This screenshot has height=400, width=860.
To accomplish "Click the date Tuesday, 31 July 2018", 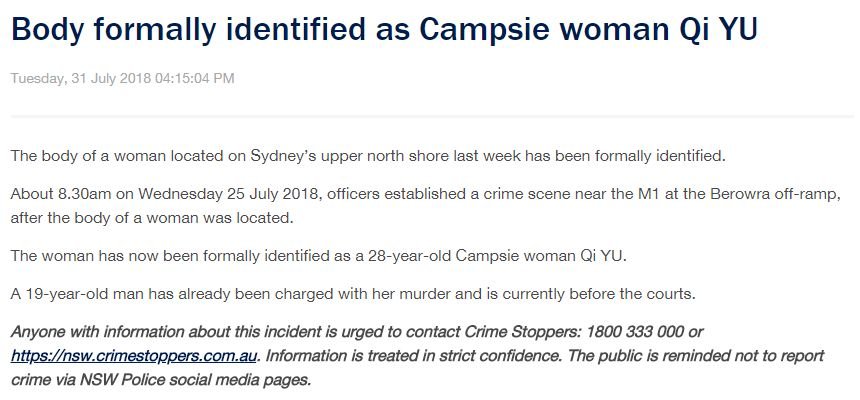I will [x=81, y=78].
